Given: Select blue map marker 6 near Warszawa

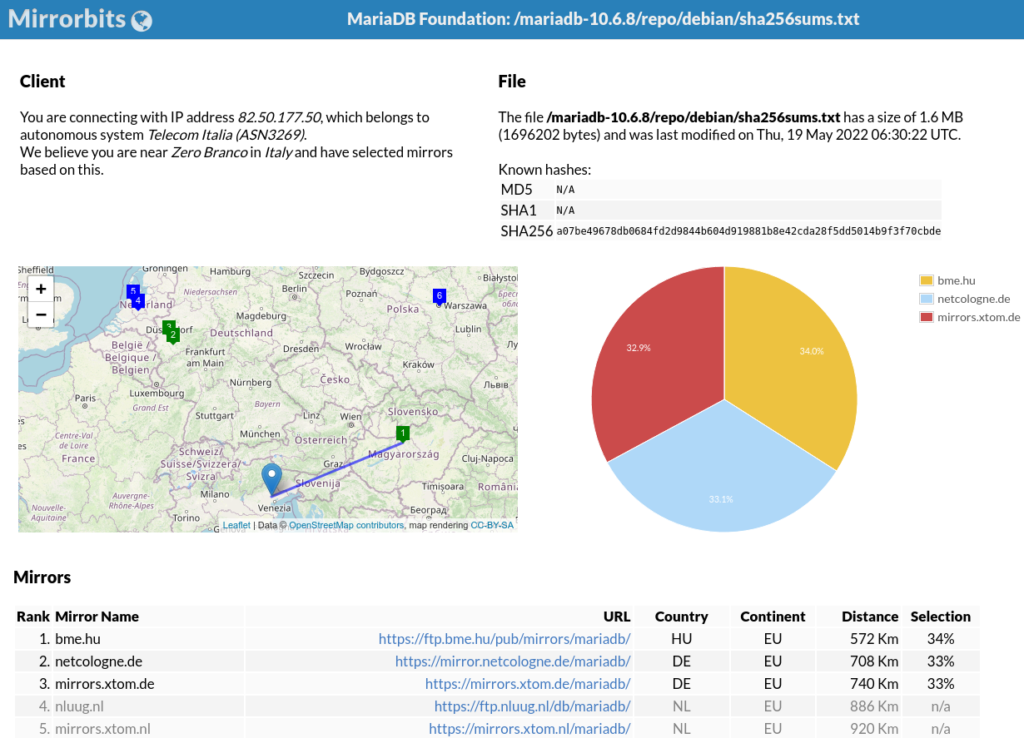Looking at the screenshot, I should [440, 297].
